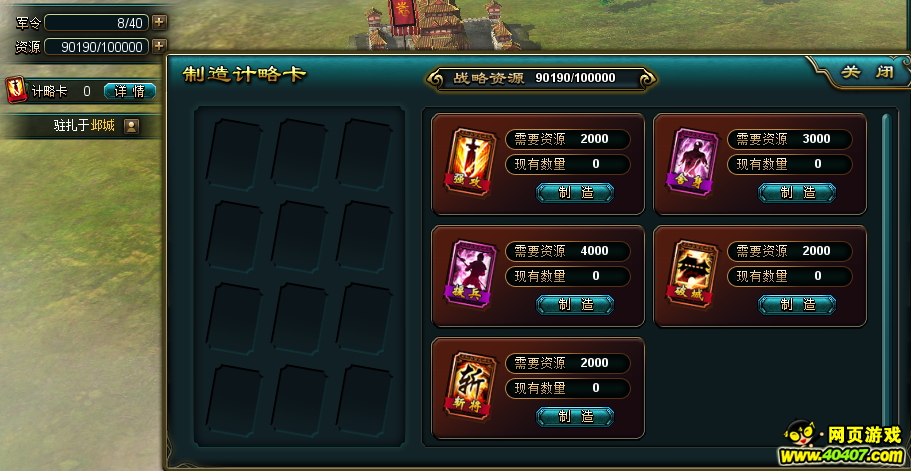Click 制造 for the 舍身 card

click(797, 193)
